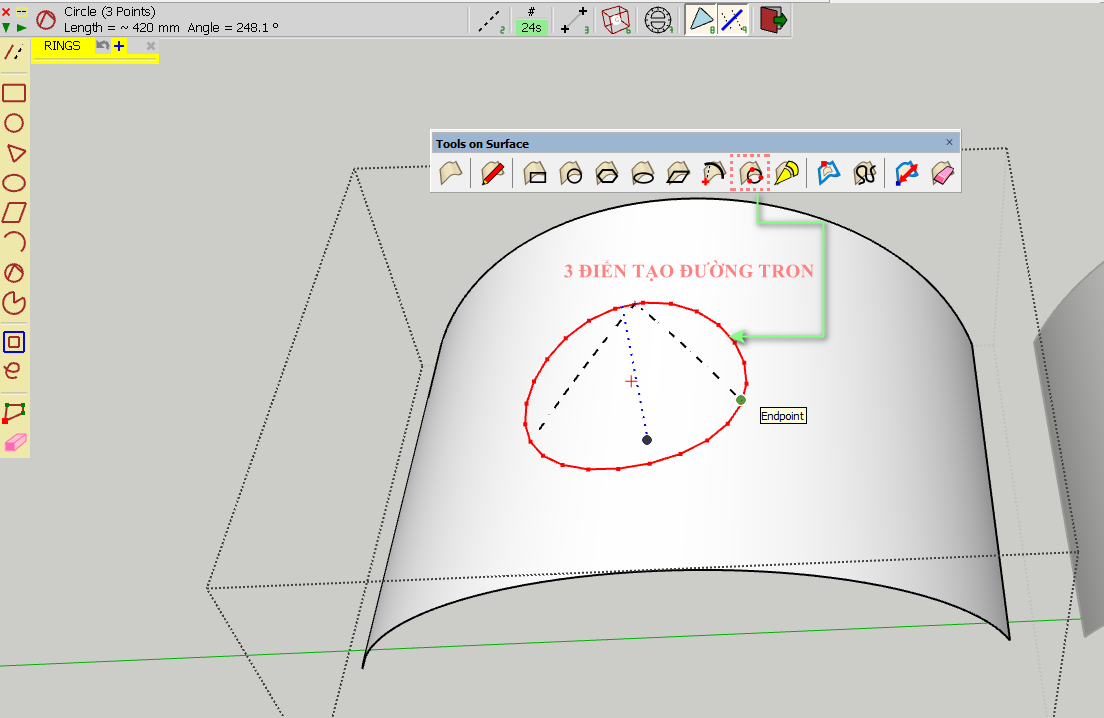Click the red exit door button
The image size is (1104, 718).
pos(773,20)
